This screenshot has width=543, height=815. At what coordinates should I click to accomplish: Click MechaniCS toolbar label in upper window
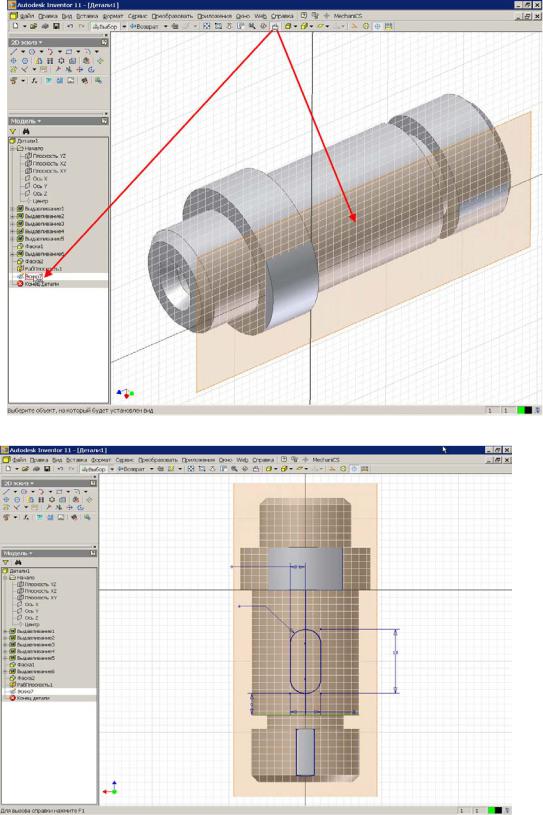click(x=348, y=16)
